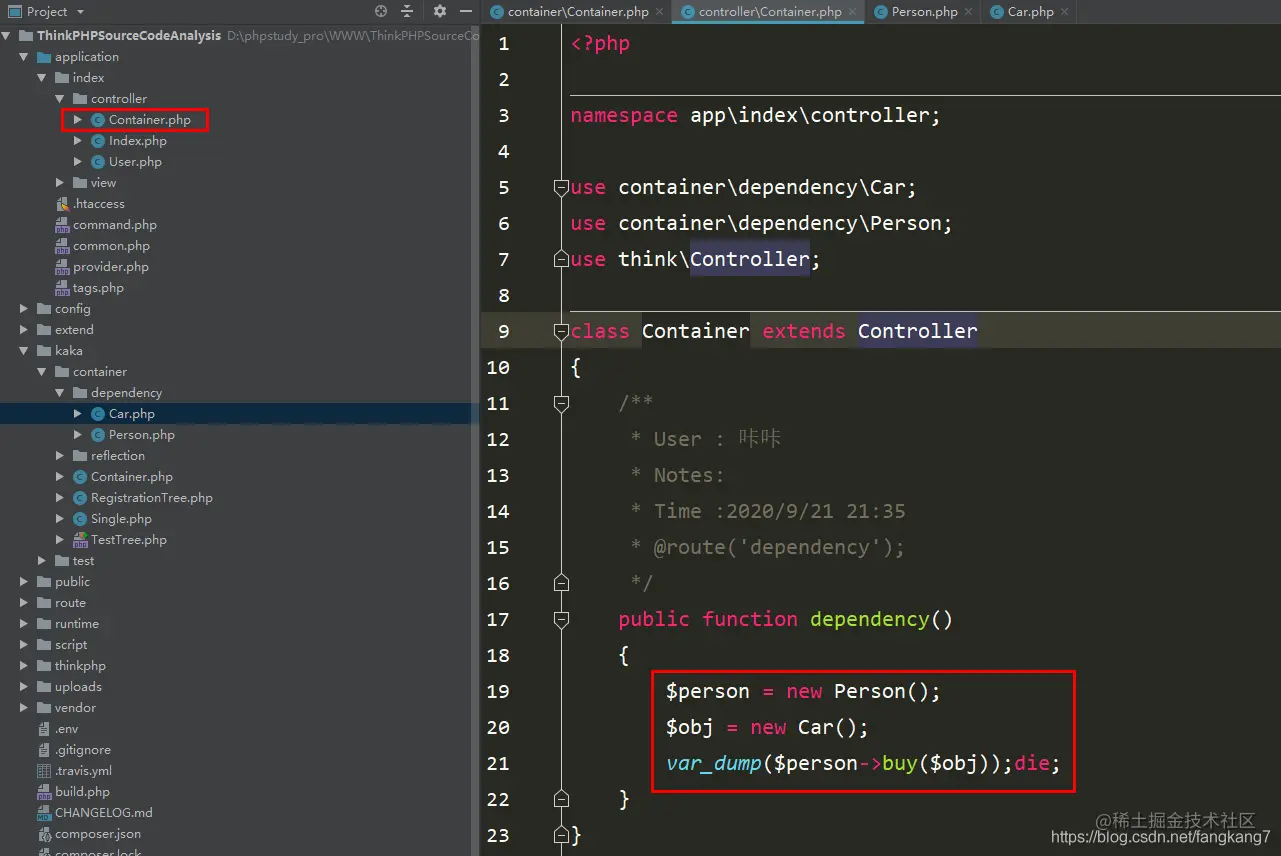This screenshot has height=856, width=1281.
Task: Click the RegistrationTree.php class icon
Action: 80,498
